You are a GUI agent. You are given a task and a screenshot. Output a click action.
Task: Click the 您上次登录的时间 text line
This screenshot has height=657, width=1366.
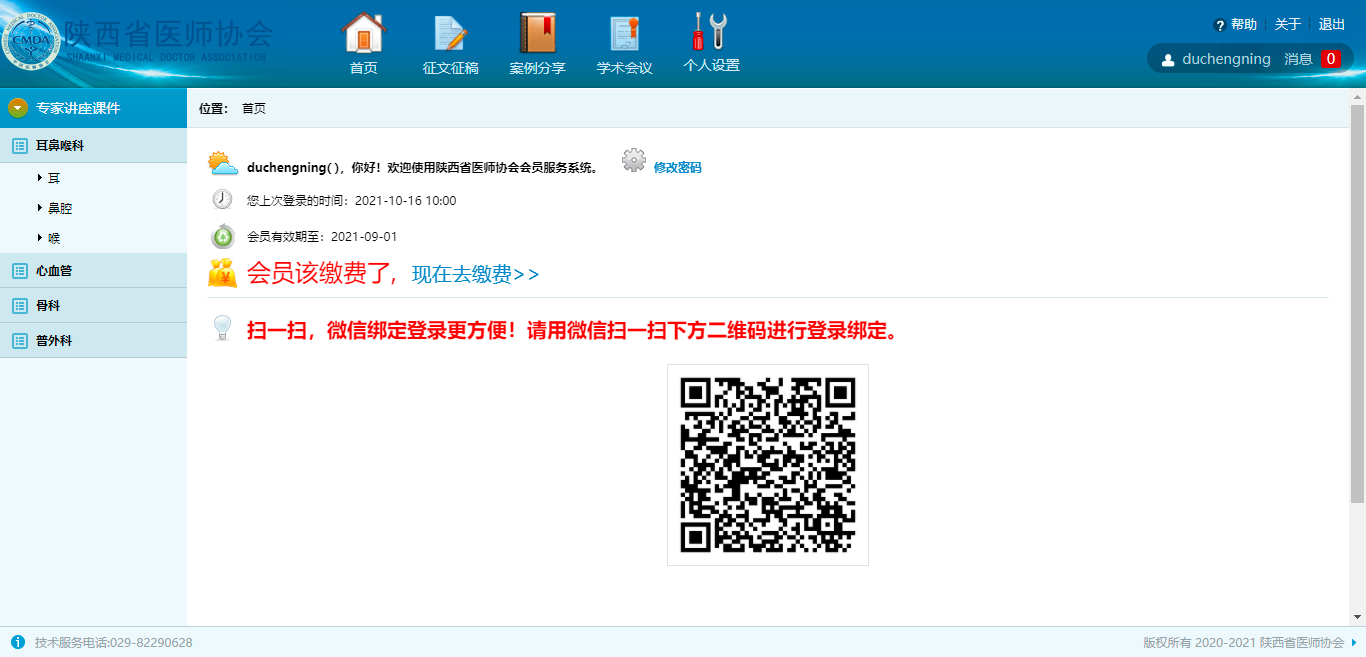[x=351, y=201]
